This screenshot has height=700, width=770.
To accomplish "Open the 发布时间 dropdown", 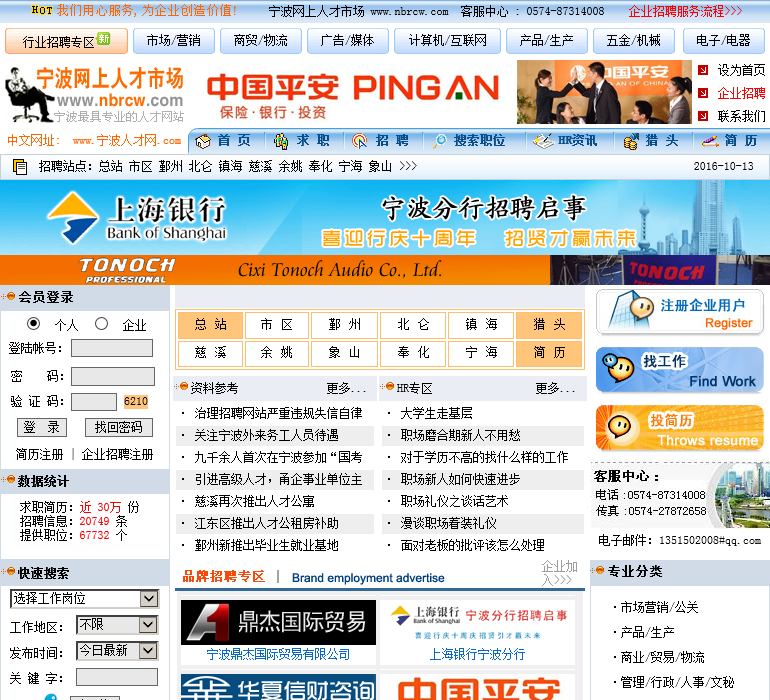I will point(117,651).
